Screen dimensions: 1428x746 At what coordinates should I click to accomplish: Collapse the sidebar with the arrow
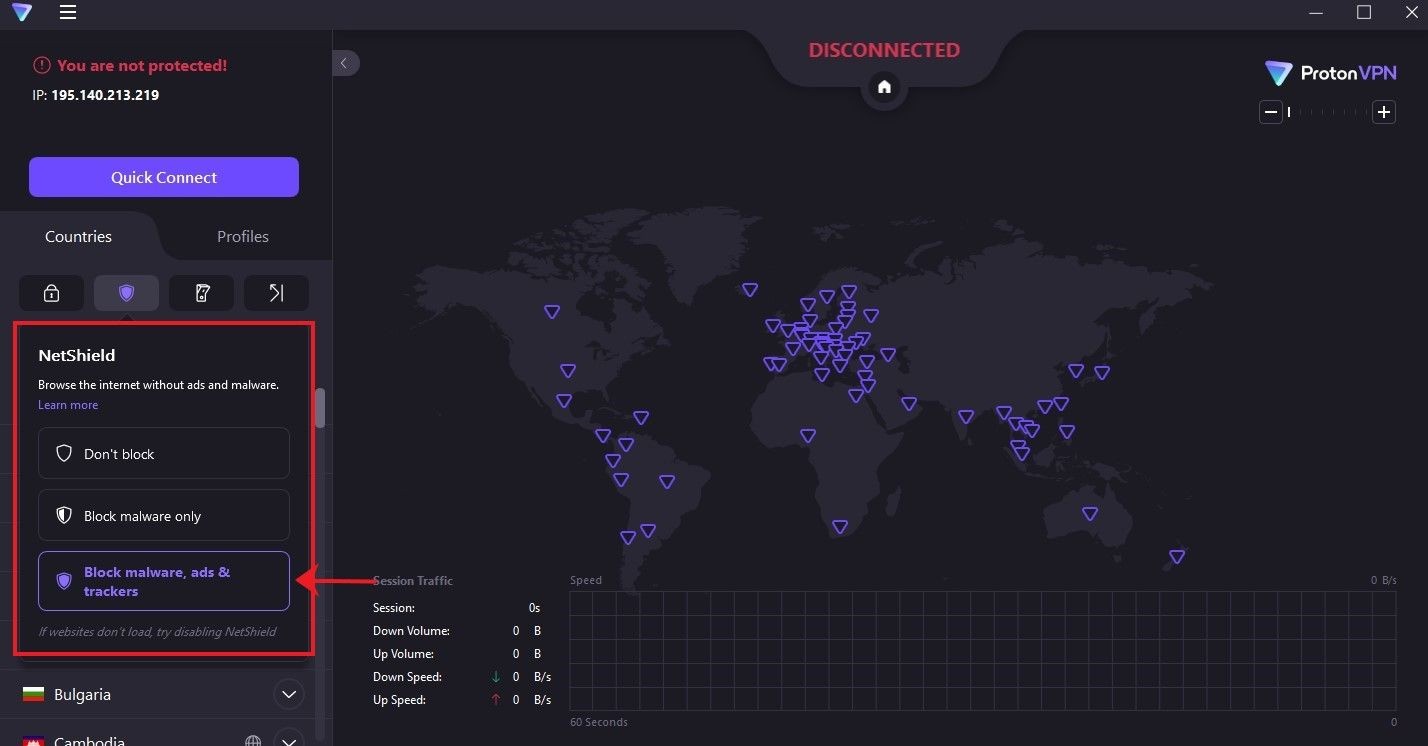pyautogui.click(x=345, y=63)
